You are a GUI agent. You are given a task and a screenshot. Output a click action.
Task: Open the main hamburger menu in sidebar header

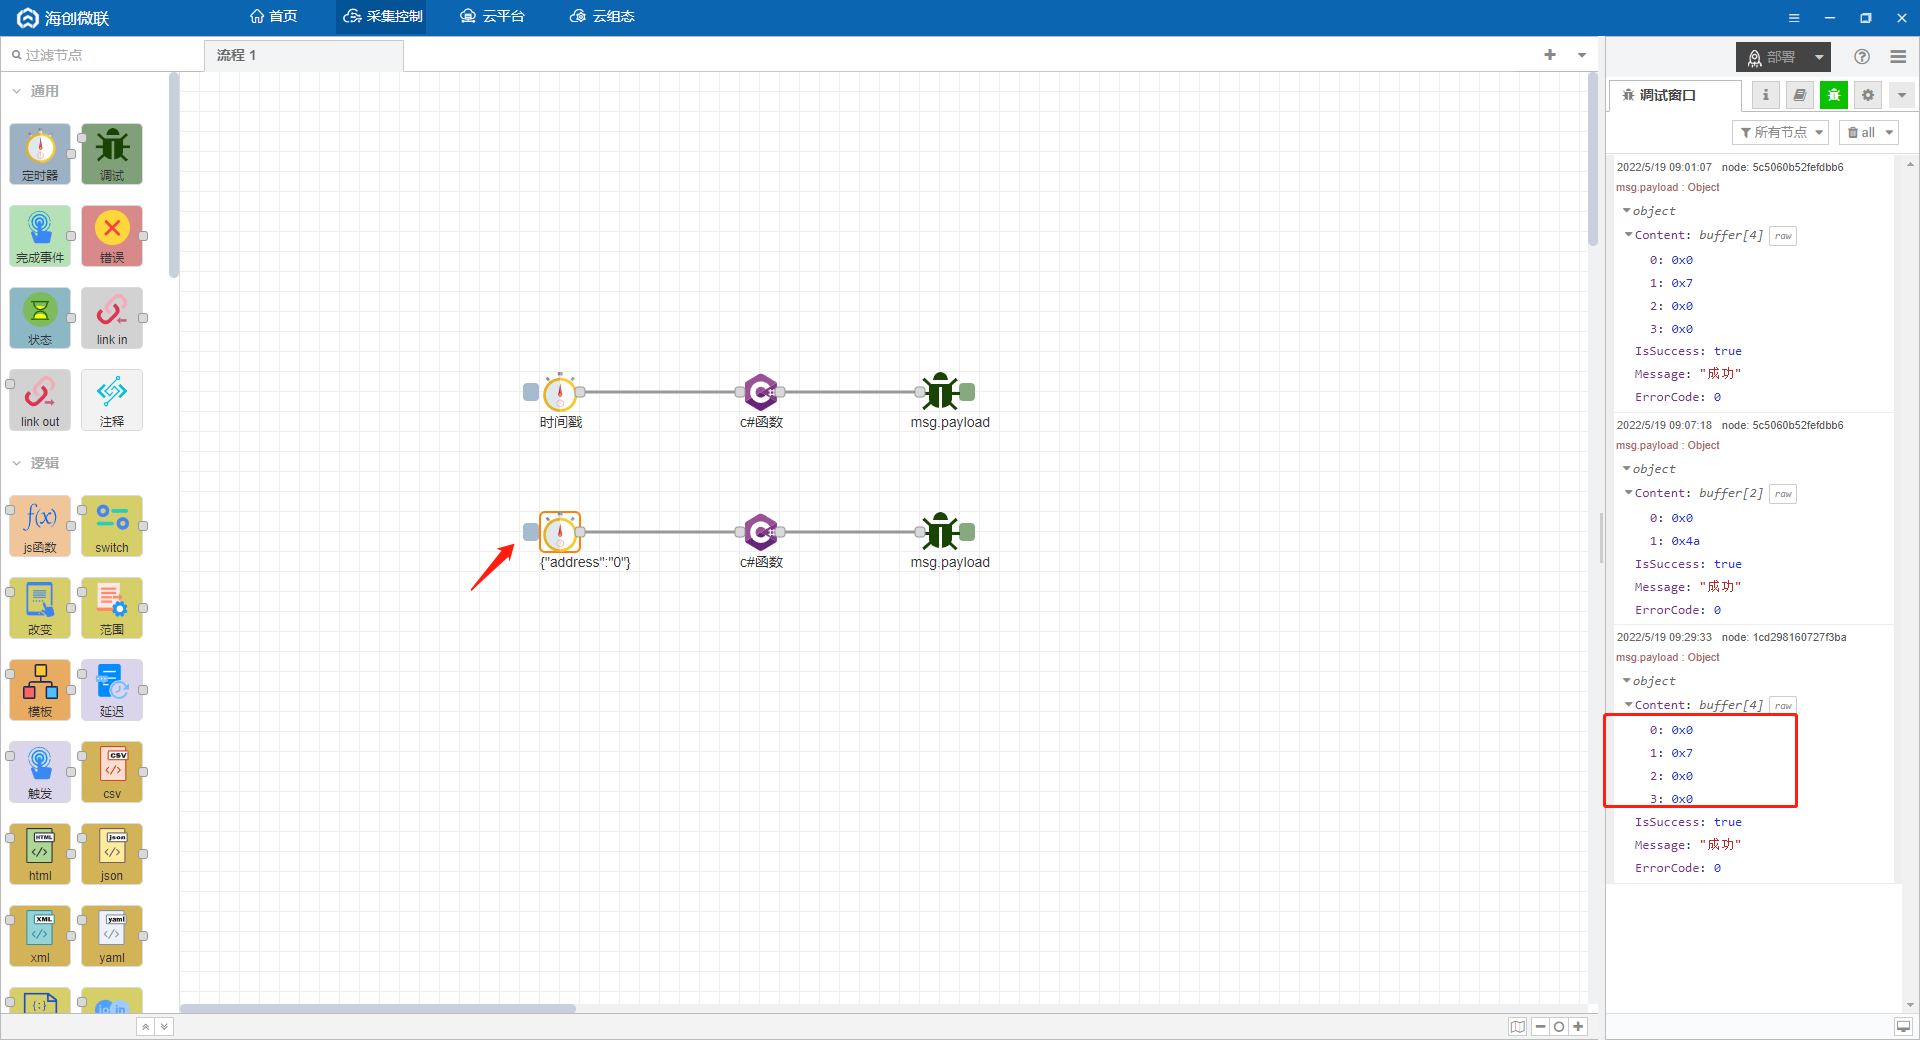(x=1898, y=57)
